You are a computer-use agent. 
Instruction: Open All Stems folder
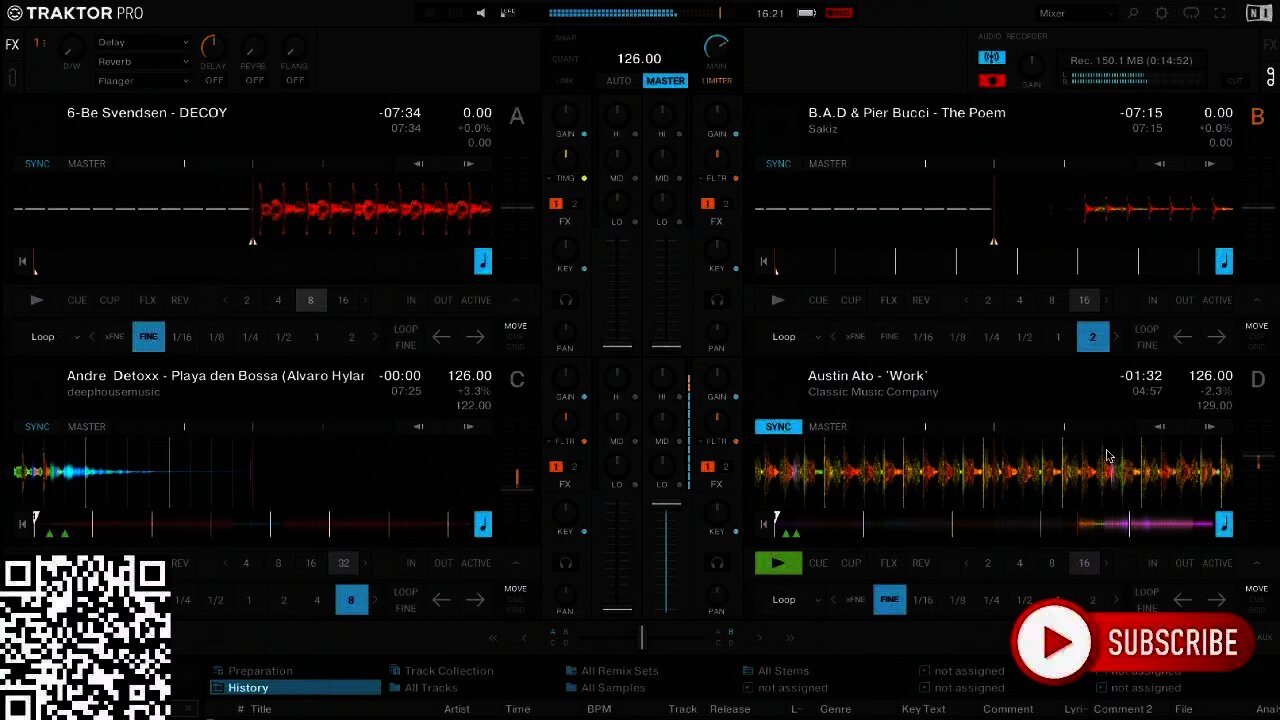coord(783,671)
